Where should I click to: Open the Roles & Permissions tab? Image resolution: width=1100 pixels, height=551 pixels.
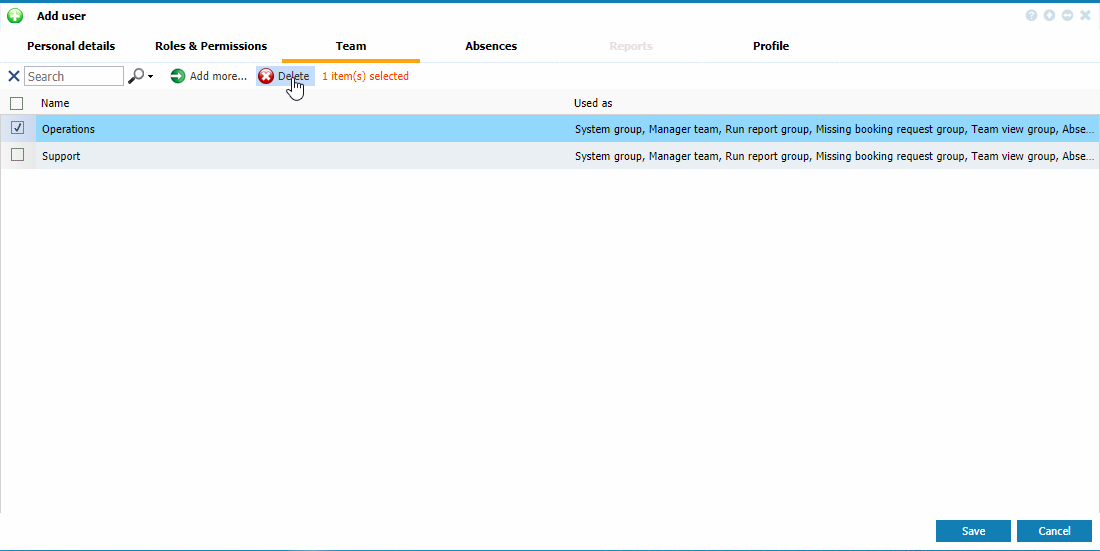coord(211,46)
